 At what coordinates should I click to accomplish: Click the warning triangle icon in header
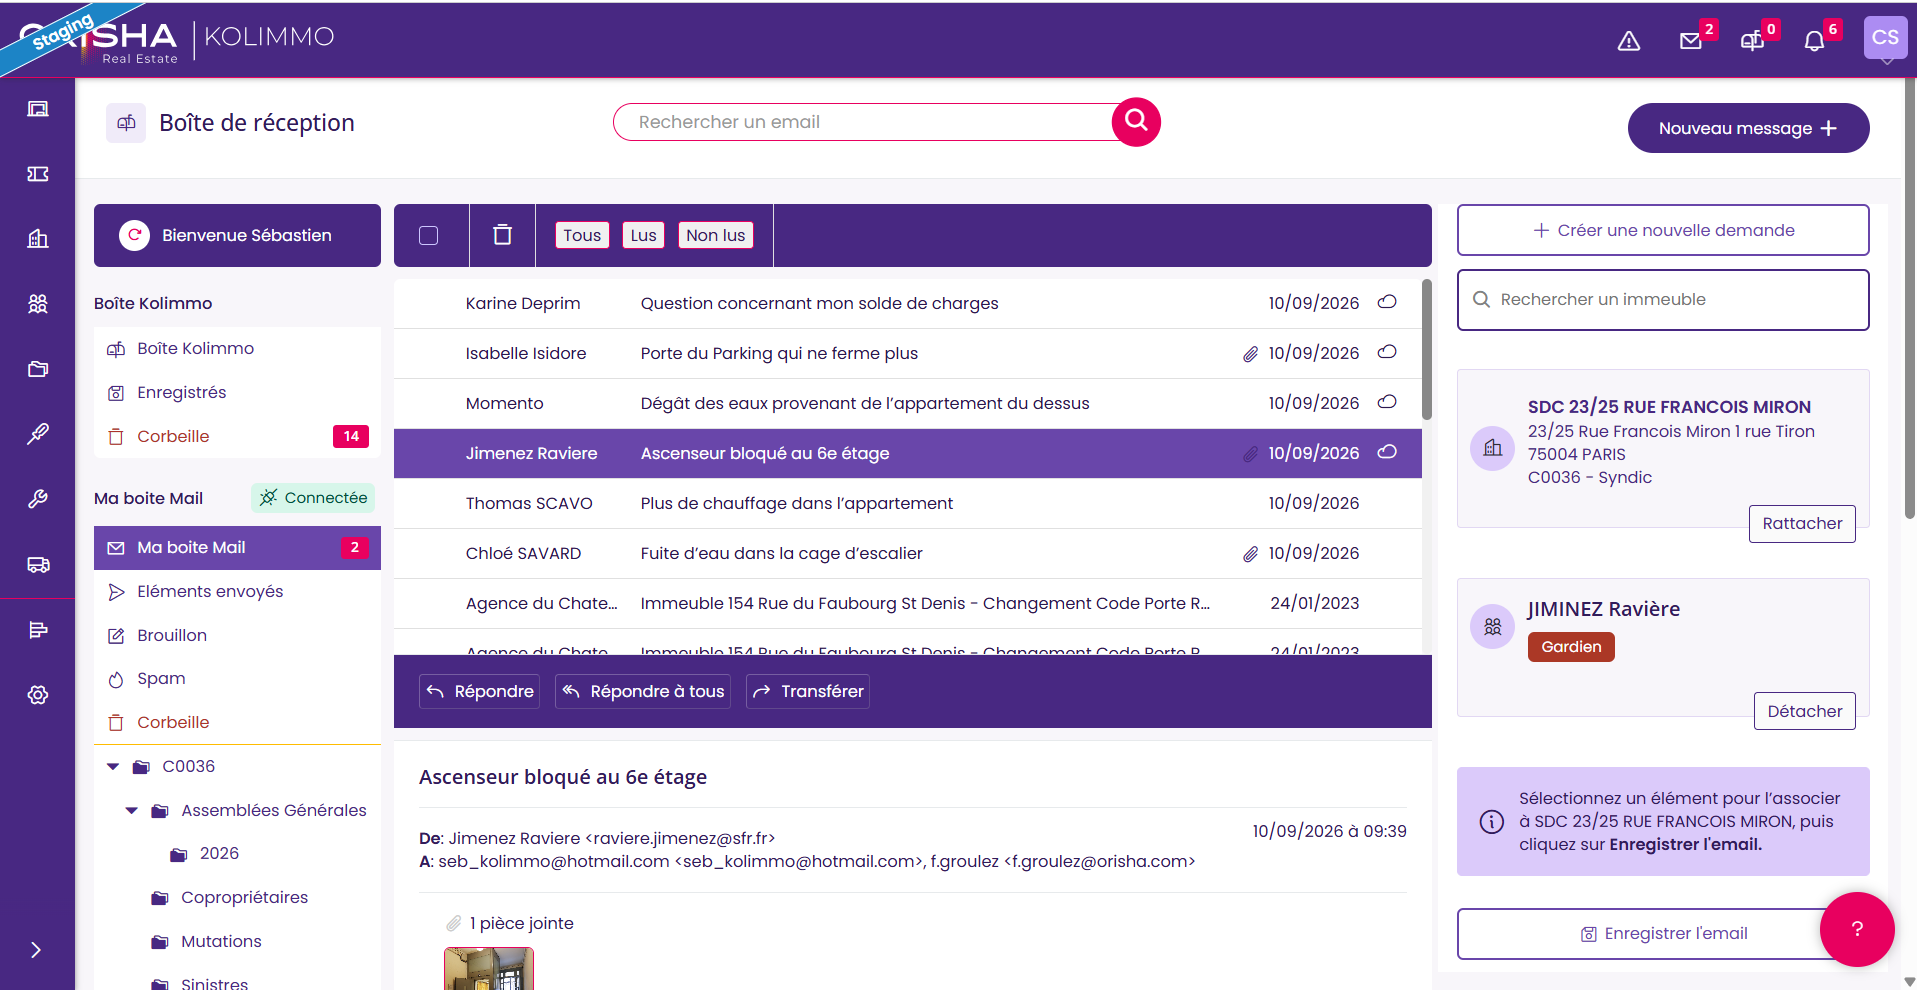click(1629, 41)
